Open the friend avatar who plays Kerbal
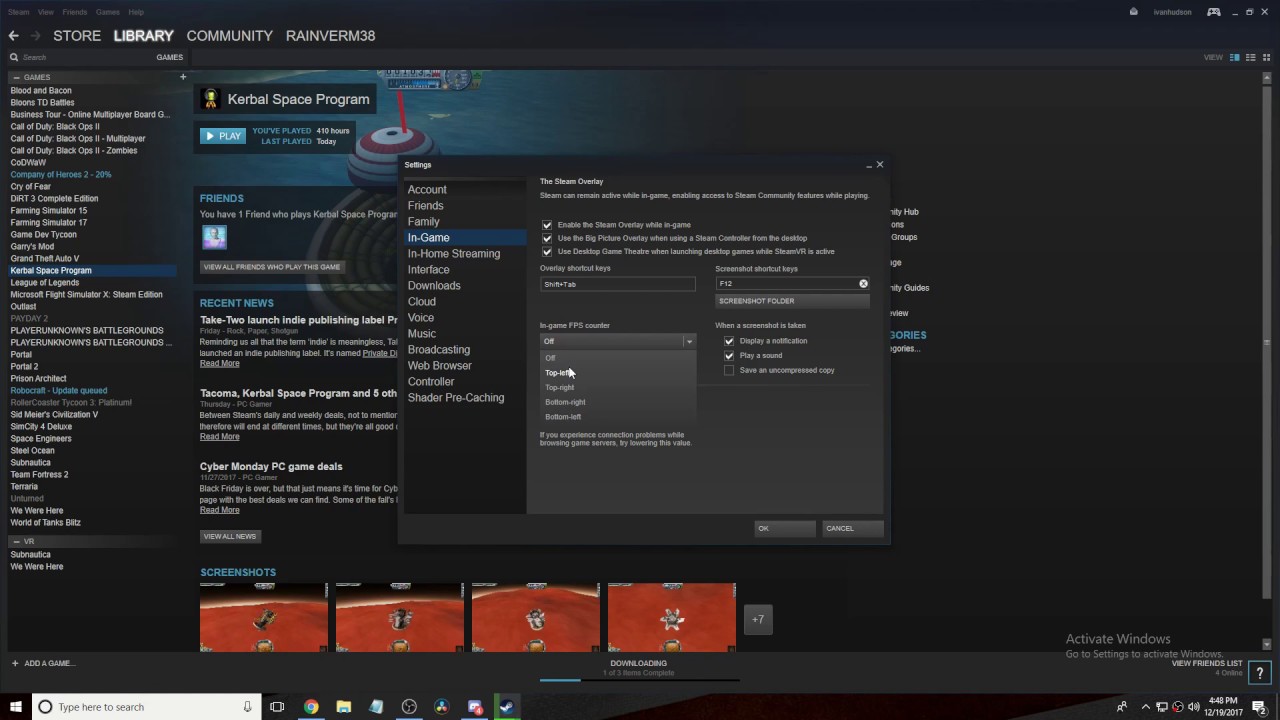 tap(214, 237)
